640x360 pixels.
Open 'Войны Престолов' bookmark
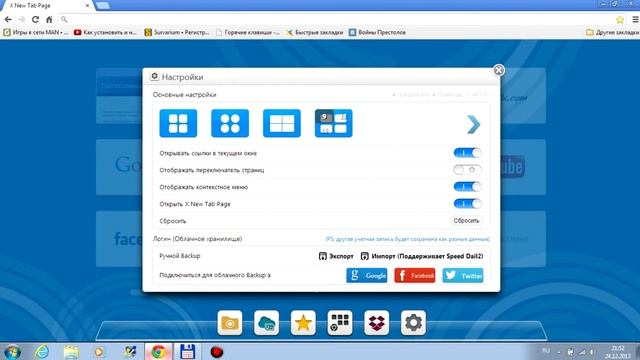pyautogui.click(x=377, y=32)
